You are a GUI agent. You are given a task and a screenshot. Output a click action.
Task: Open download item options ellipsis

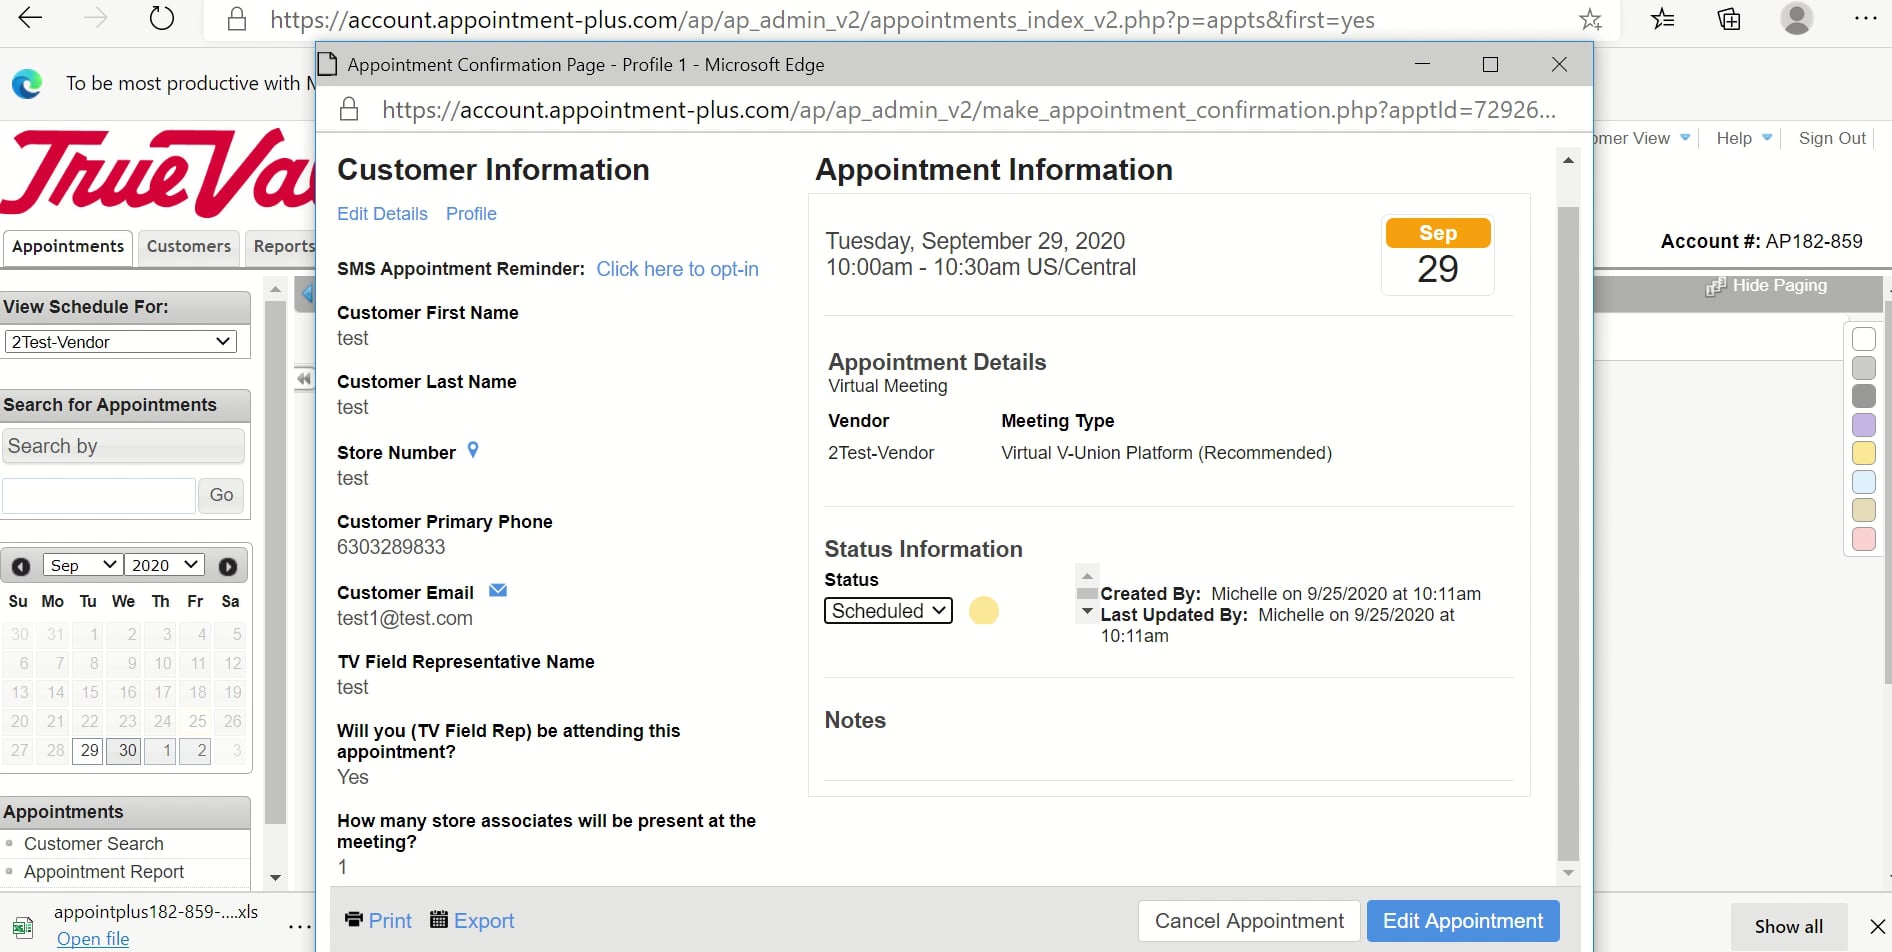[299, 927]
